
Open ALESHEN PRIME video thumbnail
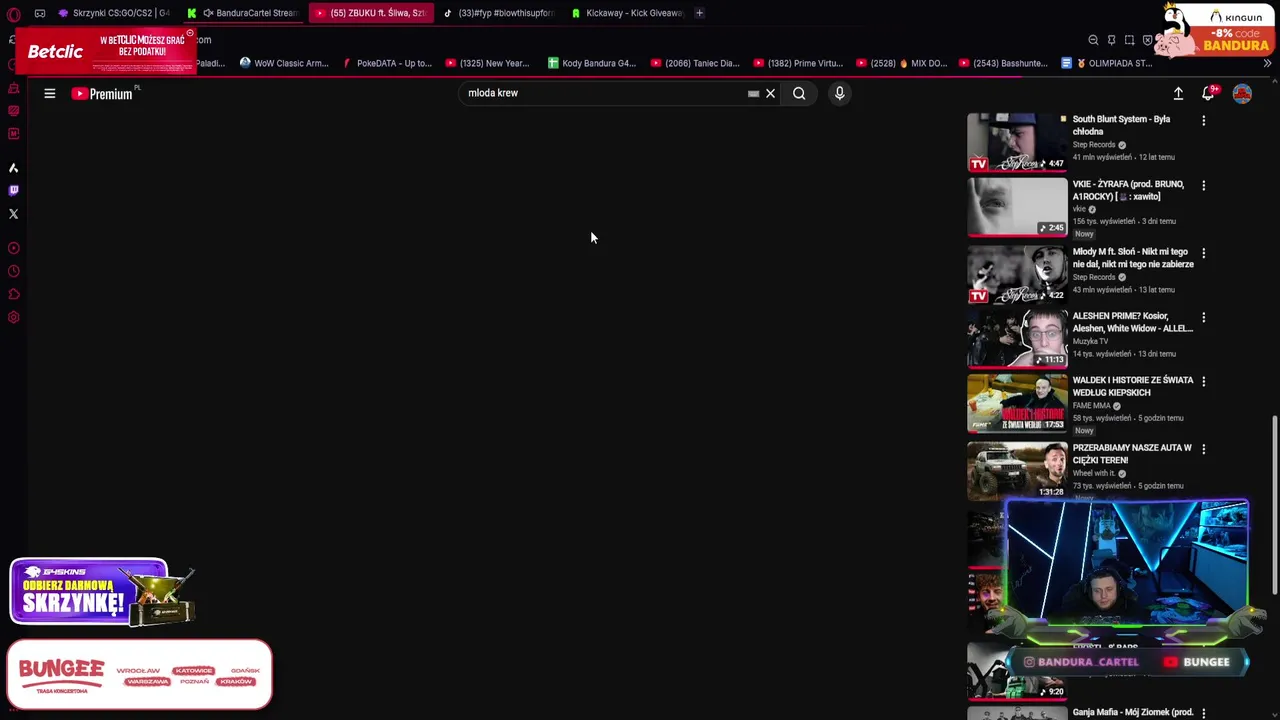click(1017, 338)
